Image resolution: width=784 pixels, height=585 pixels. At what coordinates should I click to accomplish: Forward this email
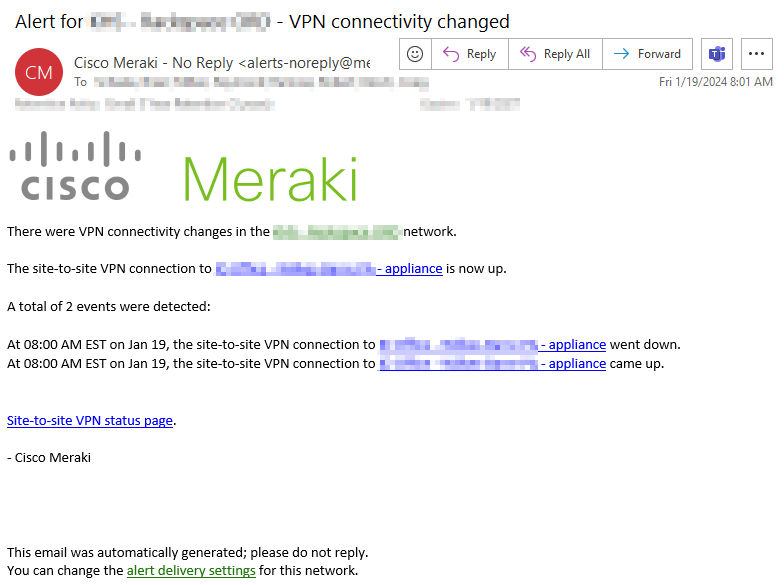tap(647, 54)
